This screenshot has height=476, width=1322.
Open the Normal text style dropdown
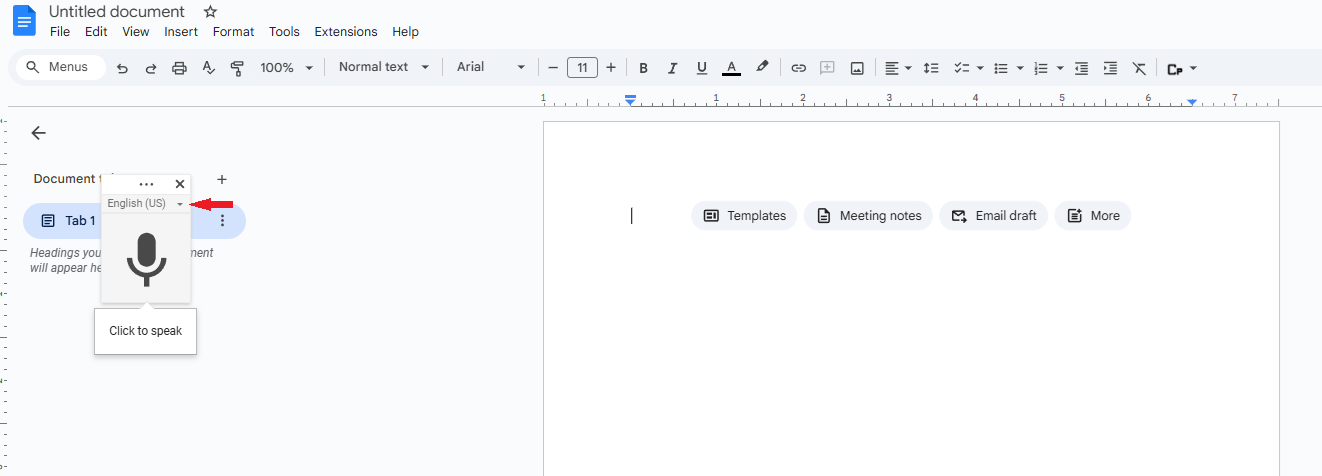pos(384,67)
